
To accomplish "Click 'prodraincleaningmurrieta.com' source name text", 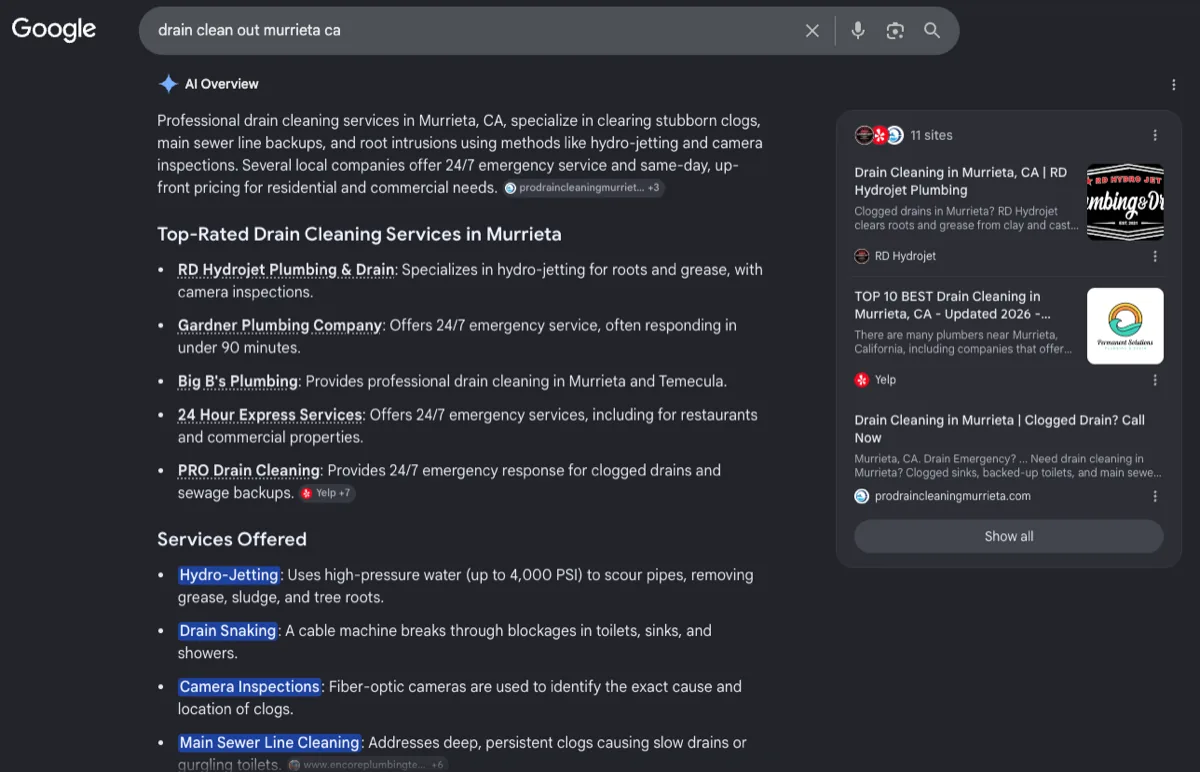I will [952, 496].
